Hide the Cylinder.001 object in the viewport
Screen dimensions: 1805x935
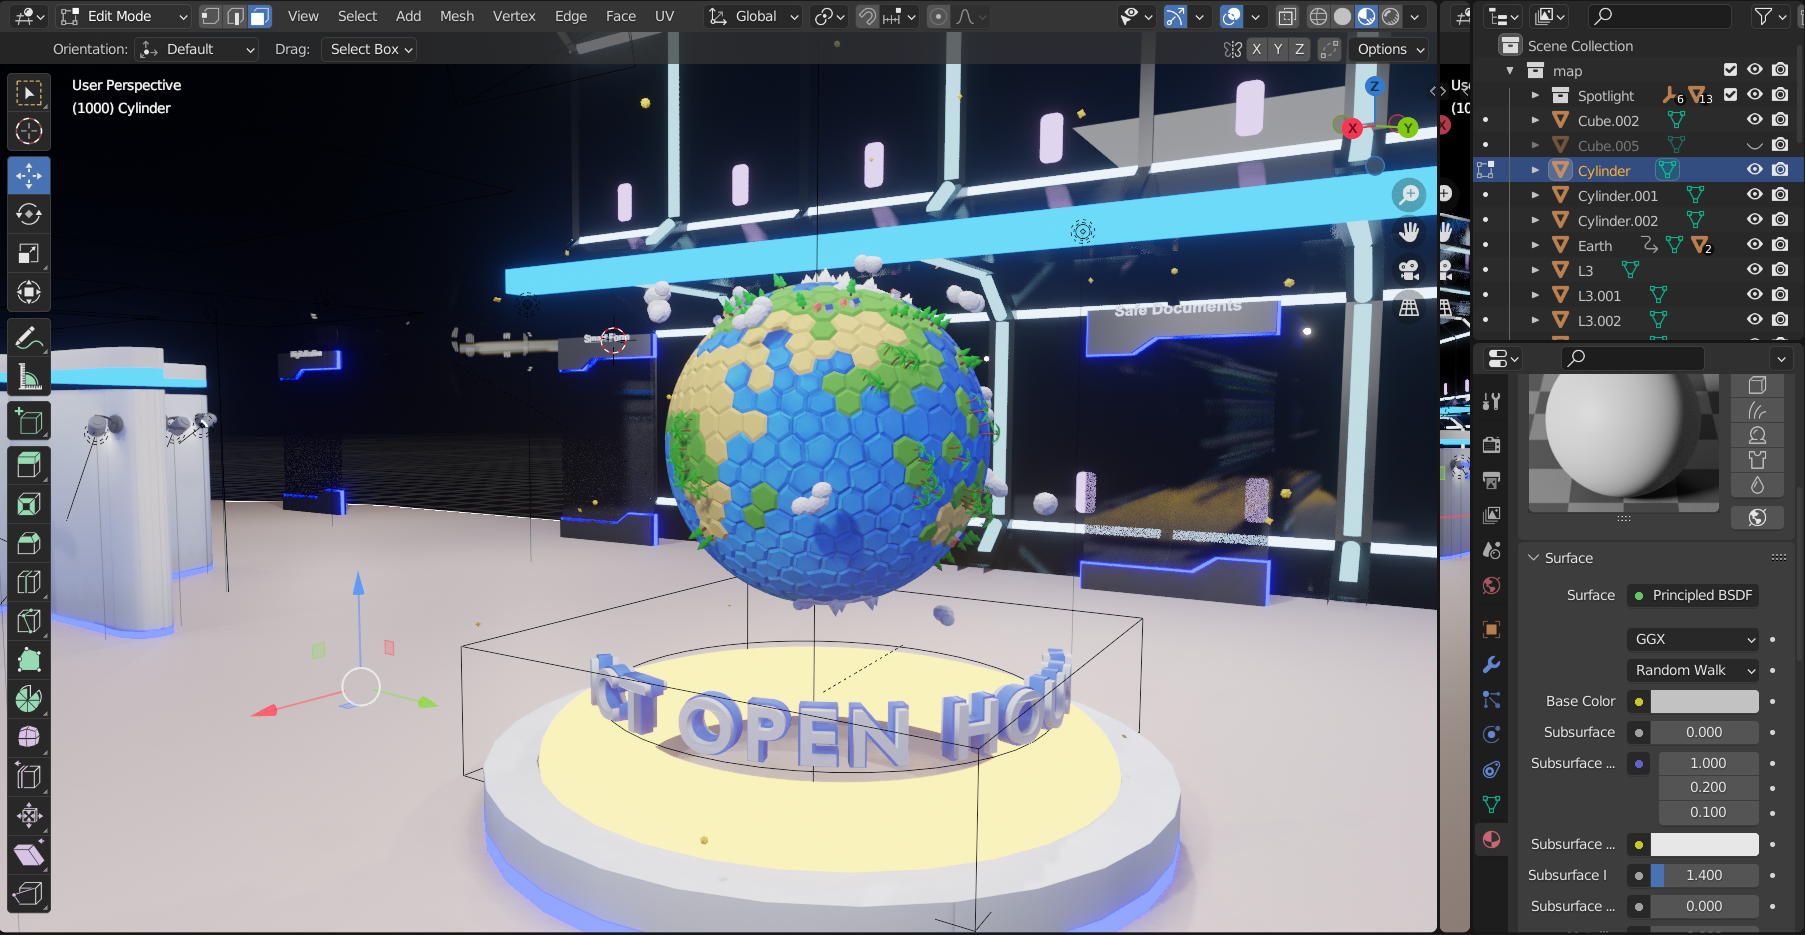click(x=1754, y=194)
